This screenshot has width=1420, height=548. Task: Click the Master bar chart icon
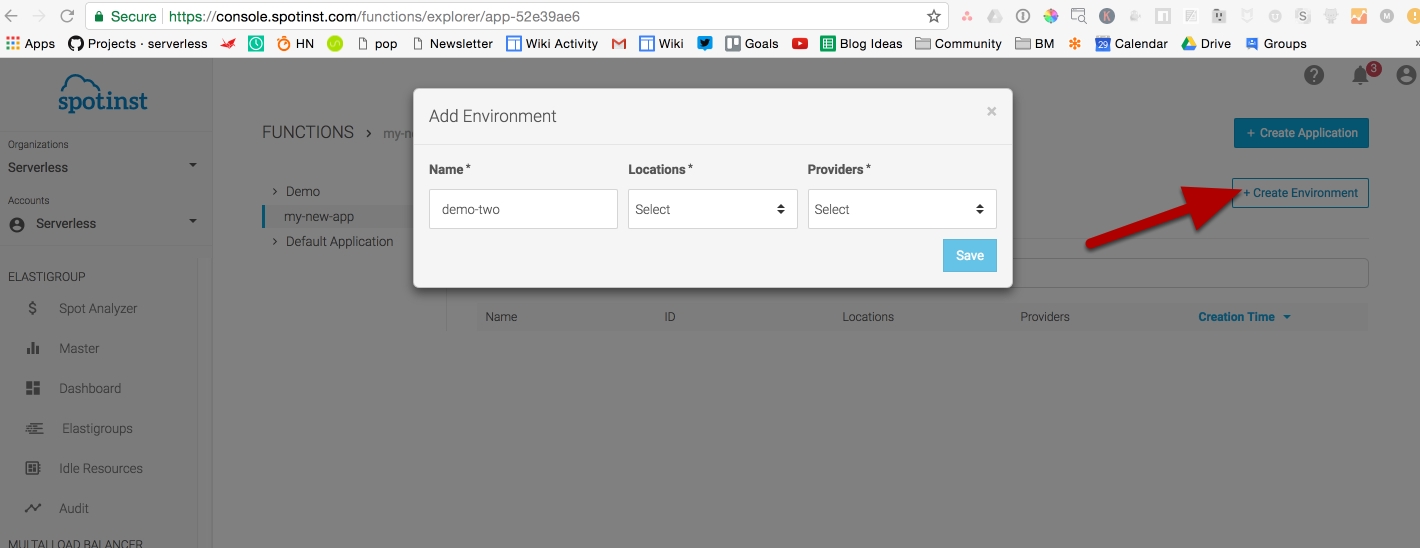pyautogui.click(x=33, y=349)
